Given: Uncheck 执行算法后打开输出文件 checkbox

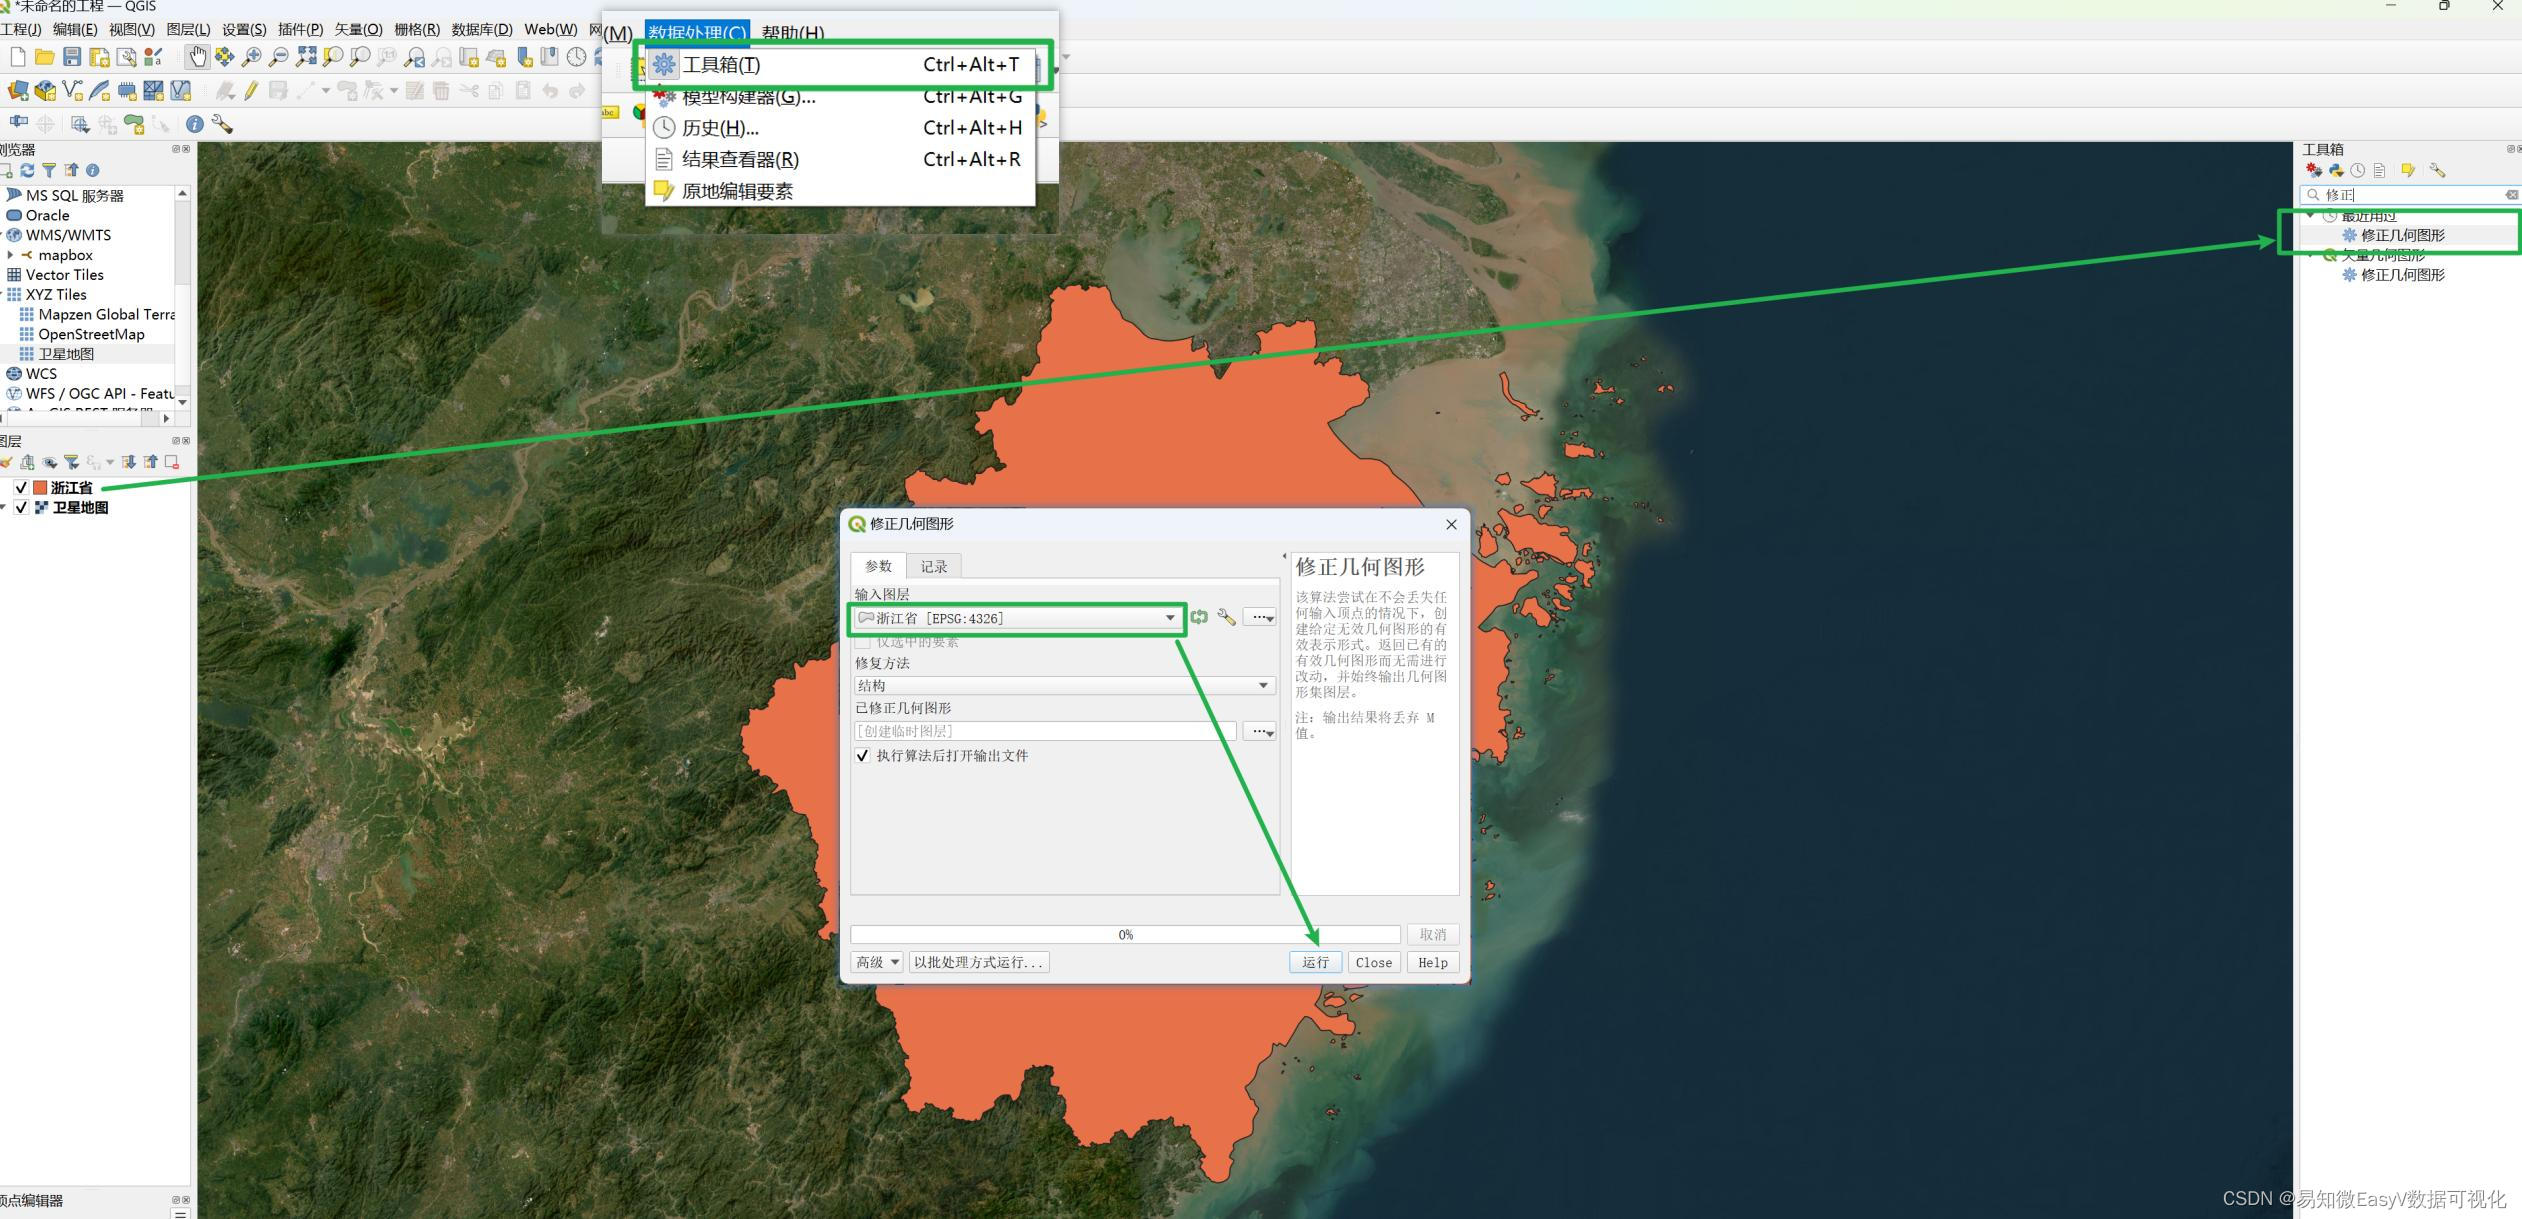Looking at the screenshot, I should tap(862, 755).
